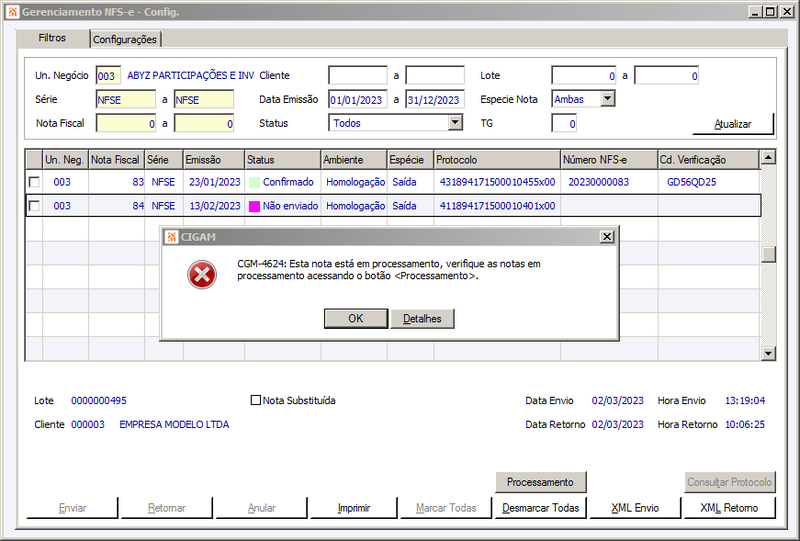
Task: Click the Data Emissão 31/12/2023 field
Action: (x=435, y=100)
